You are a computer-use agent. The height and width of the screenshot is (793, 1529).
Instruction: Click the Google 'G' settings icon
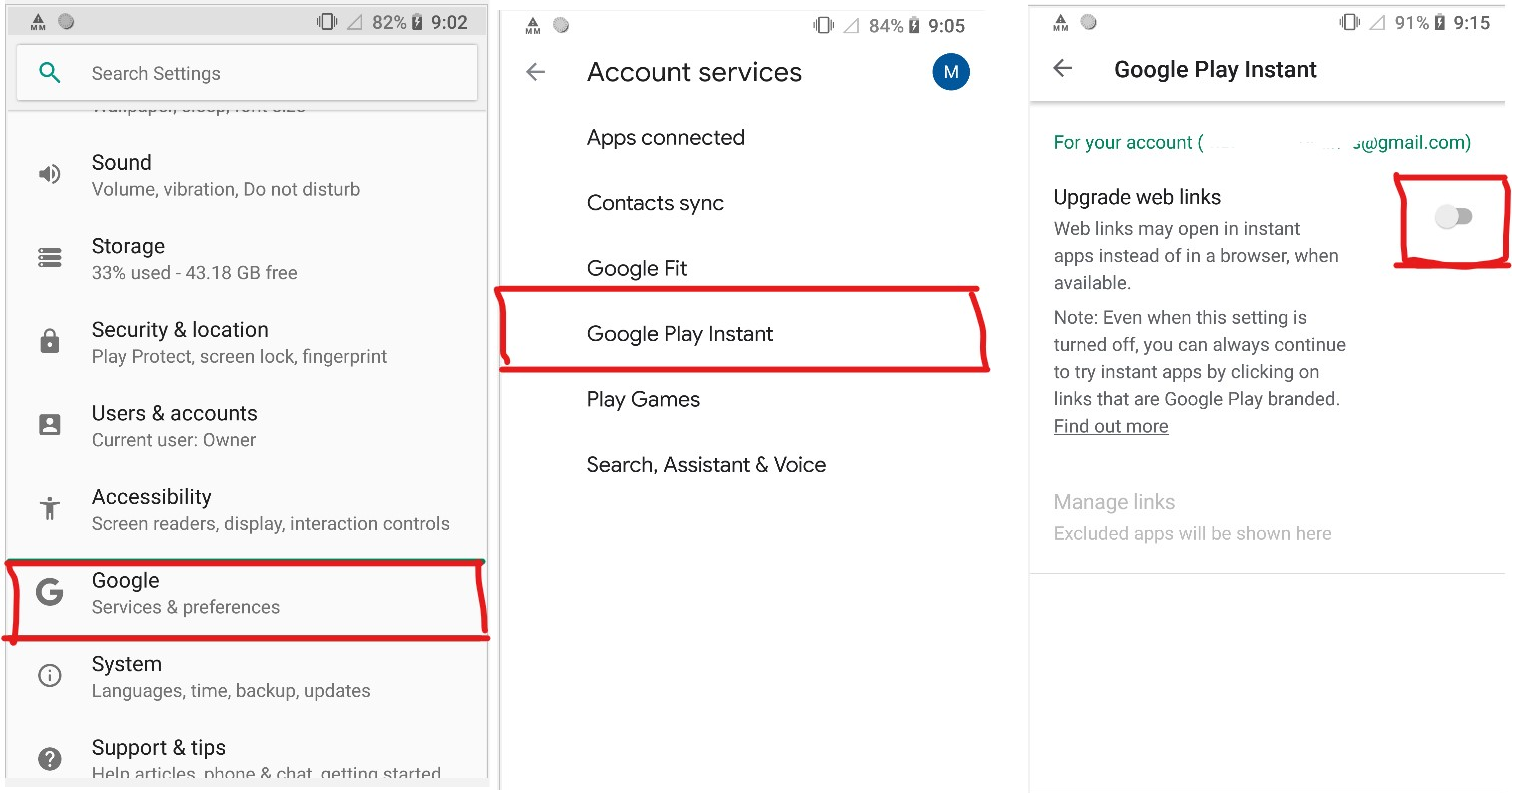coord(50,593)
